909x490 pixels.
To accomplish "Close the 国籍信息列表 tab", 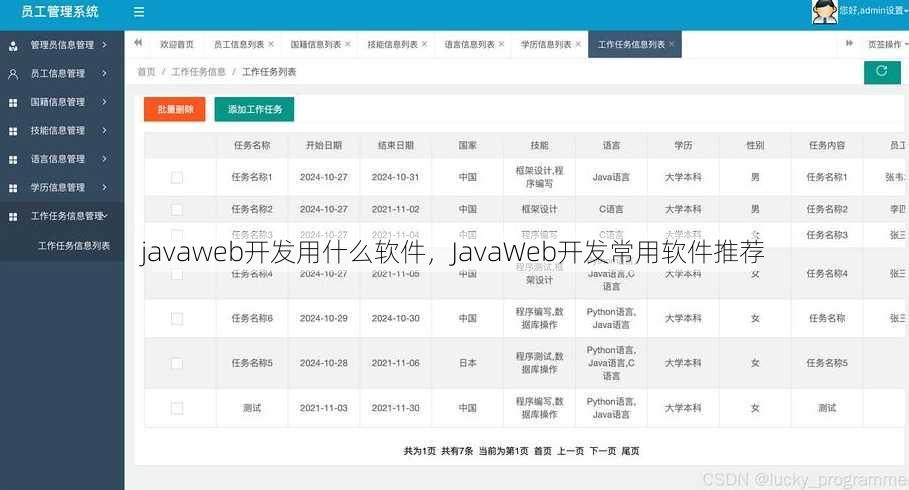I will 348,44.
